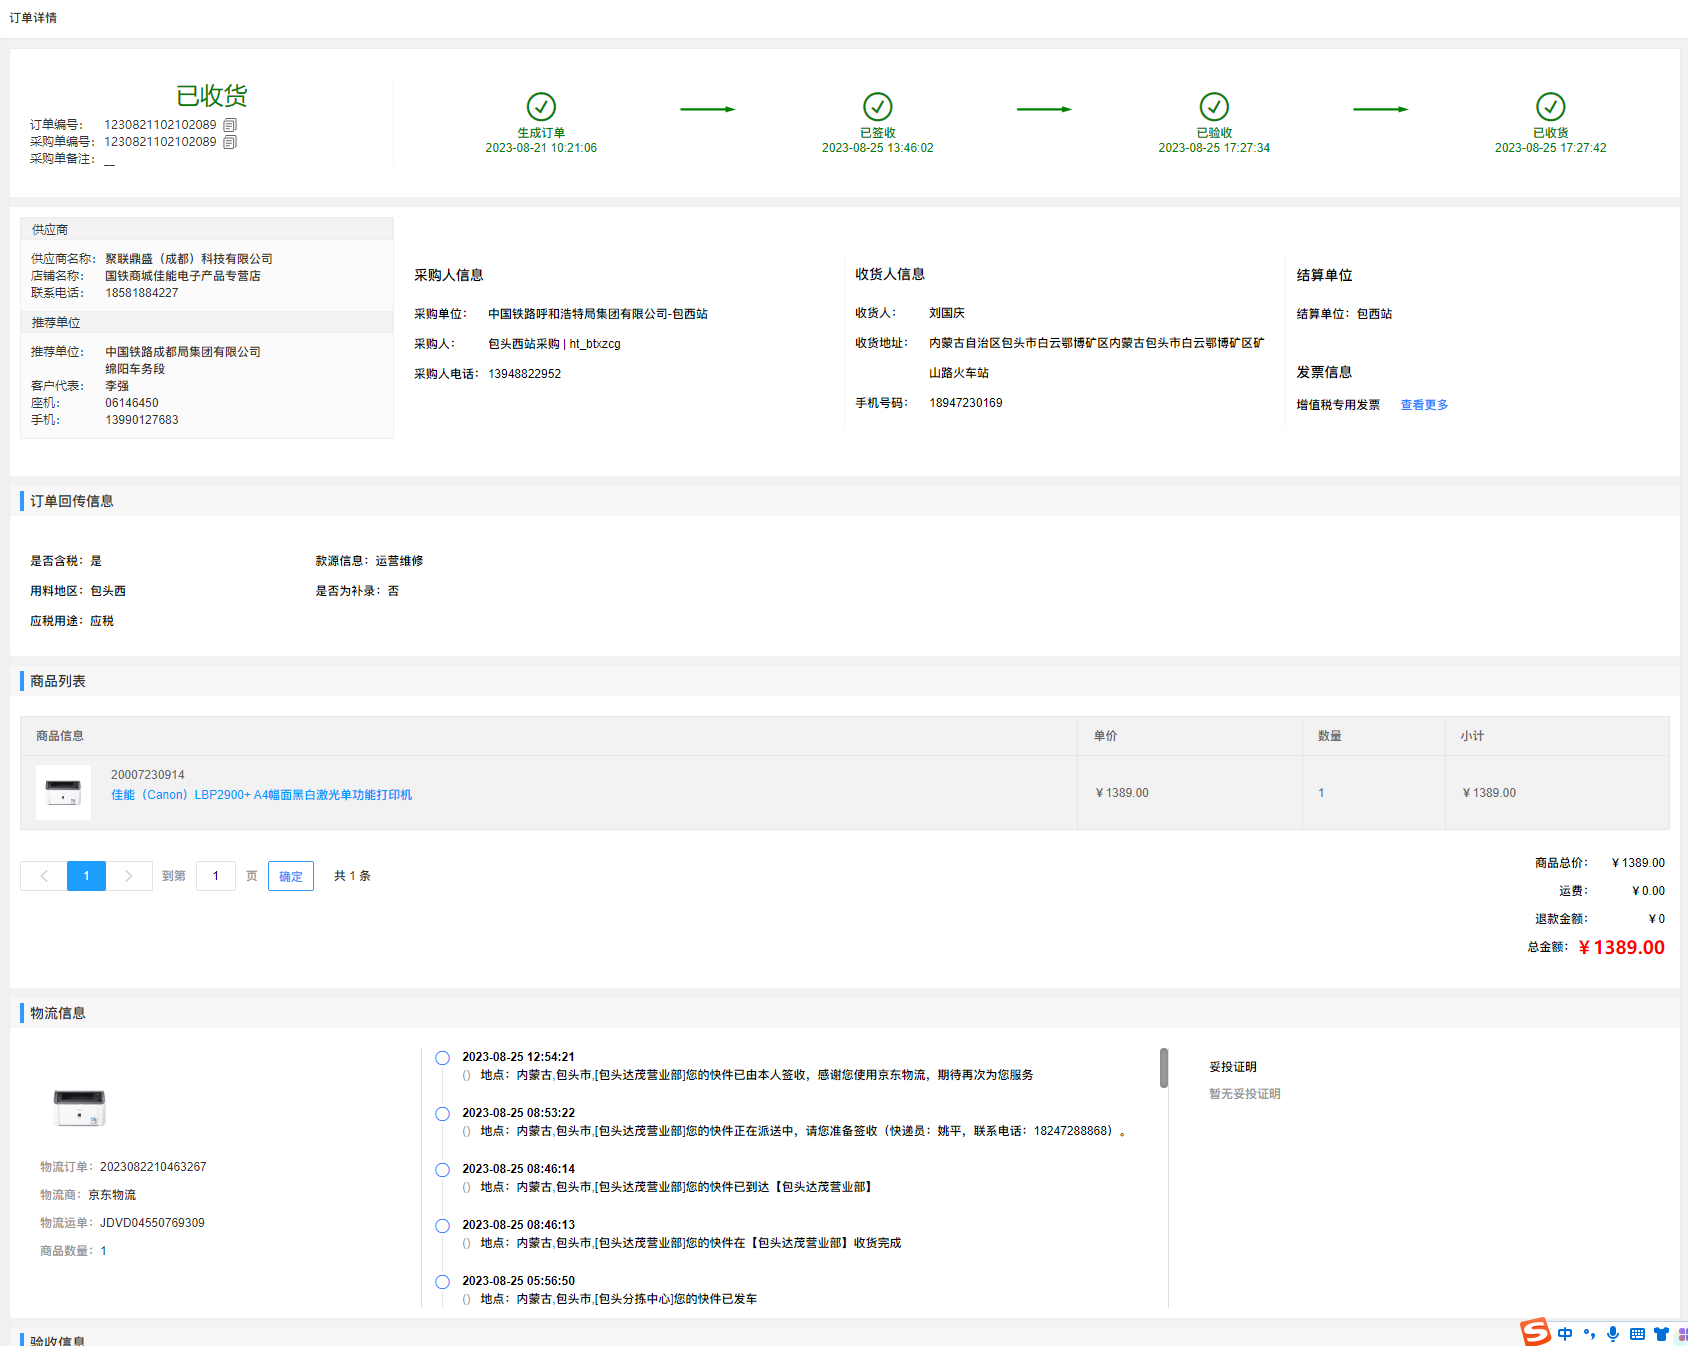Toggle punctuation mode in Sogou bar
The height and width of the screenshot is (1346, 1688).
click(1589, 1334)
